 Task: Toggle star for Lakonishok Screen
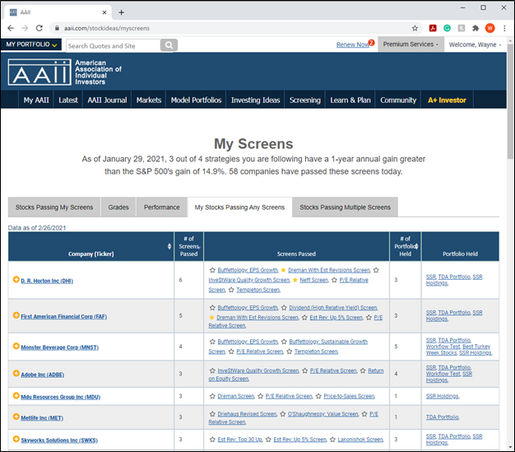[332, 440]
